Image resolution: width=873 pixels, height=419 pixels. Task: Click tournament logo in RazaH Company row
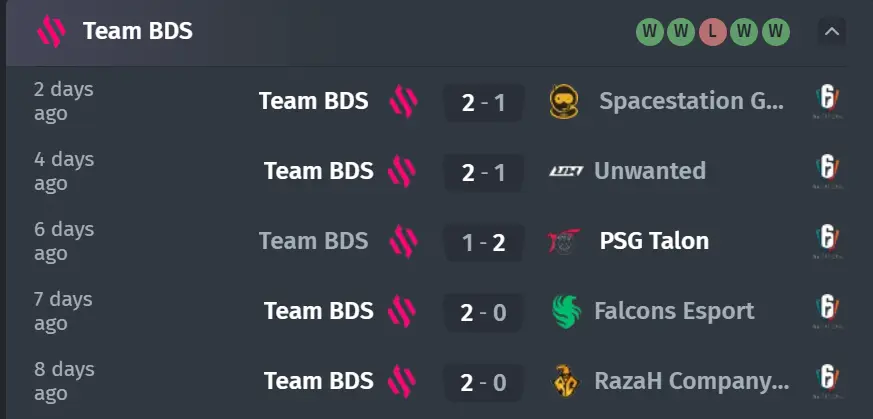(827, 382)
